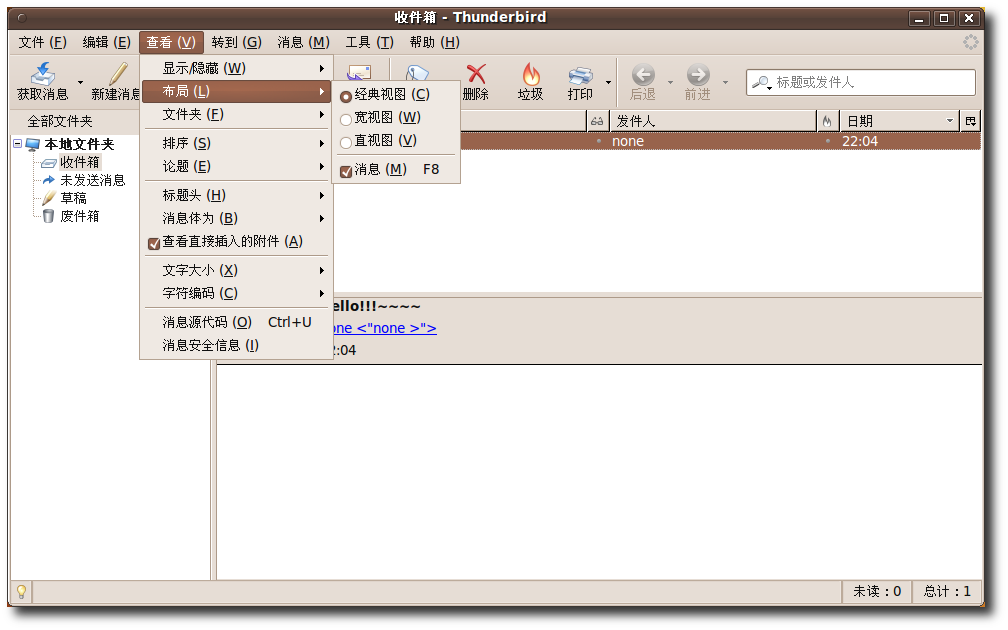Click the Date (日期) column header
The image size is (1008, 630).
(899, 121)
